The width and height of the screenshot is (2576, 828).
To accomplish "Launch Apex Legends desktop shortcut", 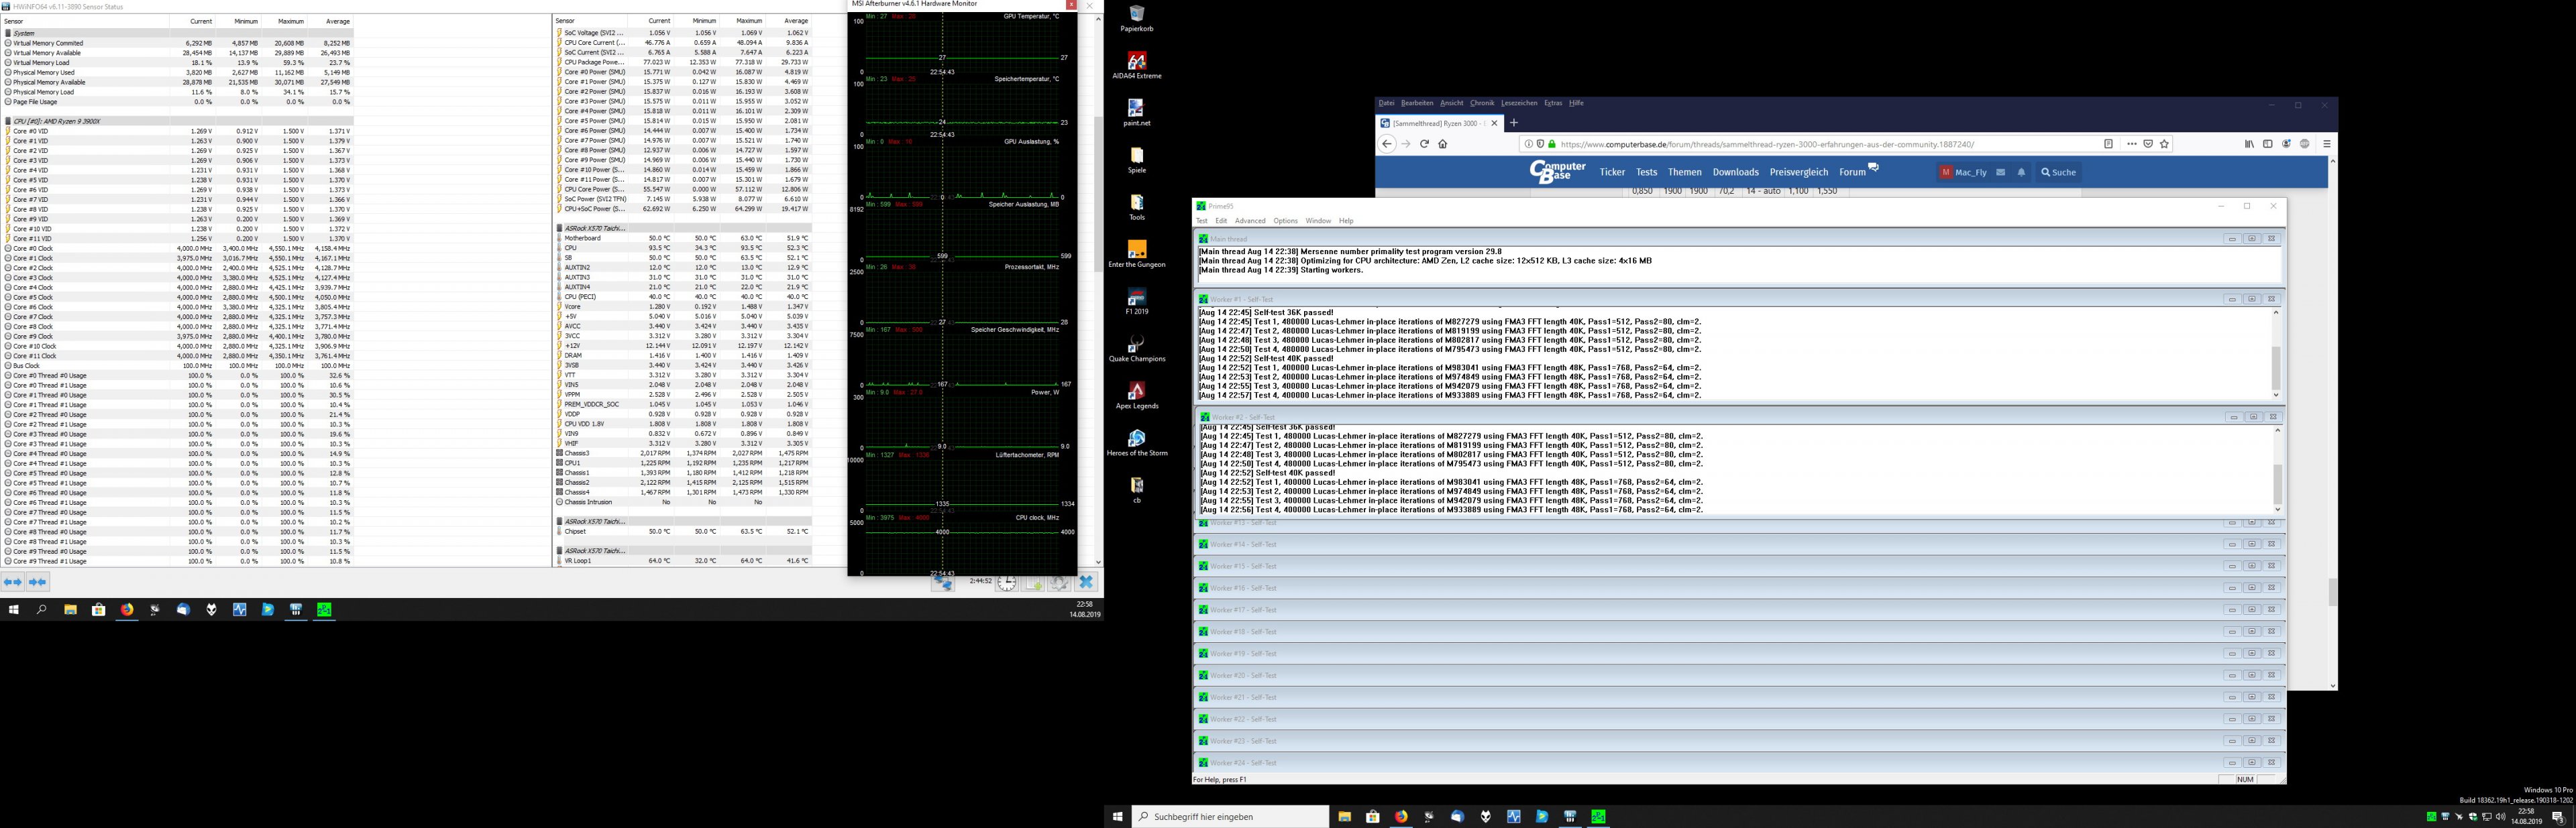I will pos(1137,395).
